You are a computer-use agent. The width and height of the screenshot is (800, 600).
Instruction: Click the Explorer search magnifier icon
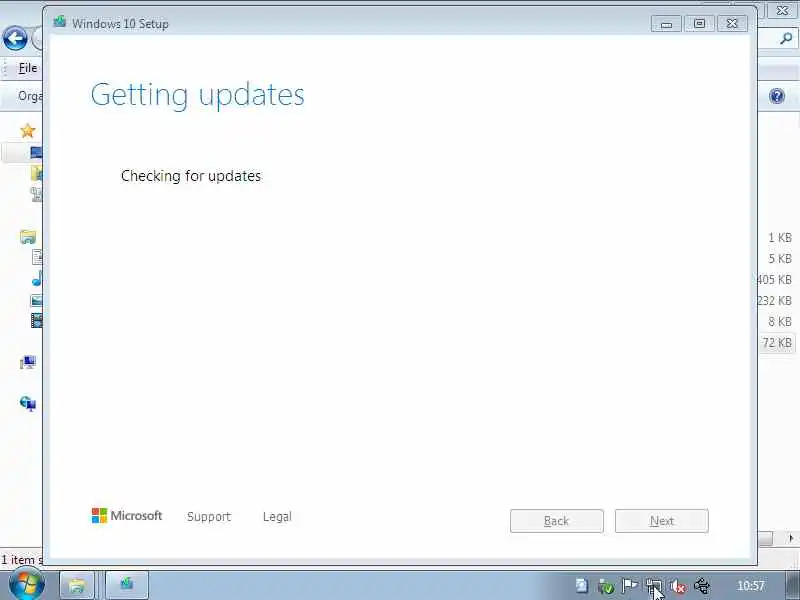point(786,38)
